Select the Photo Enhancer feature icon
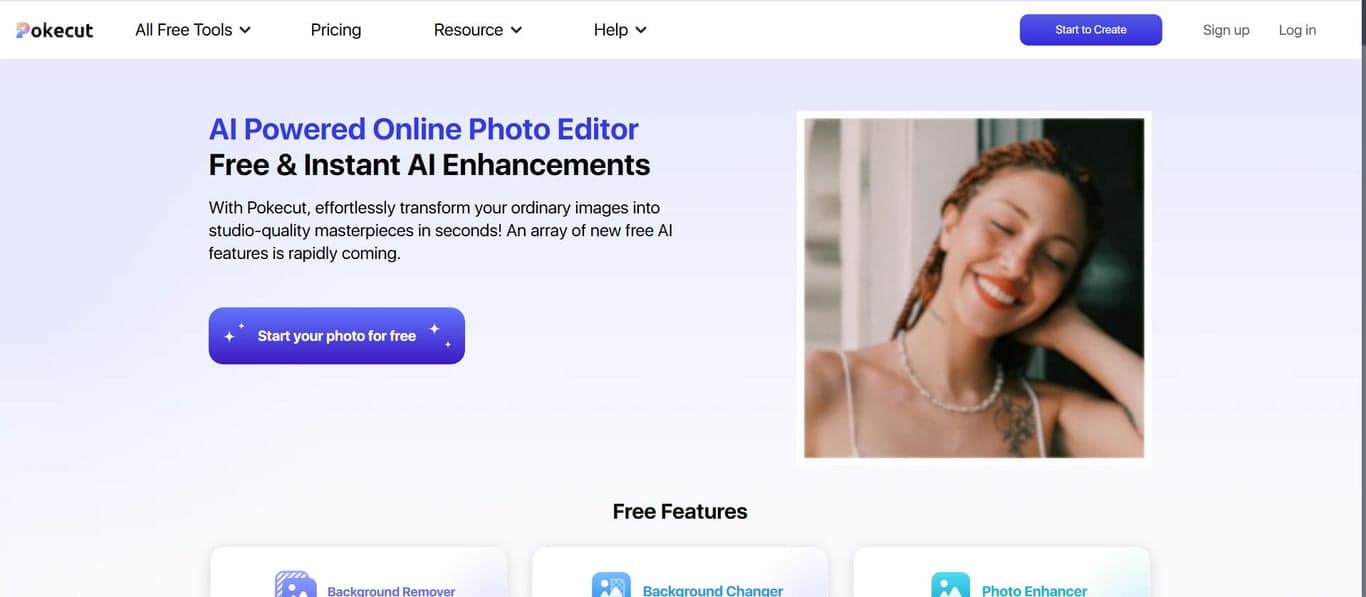 pos(950,585)
